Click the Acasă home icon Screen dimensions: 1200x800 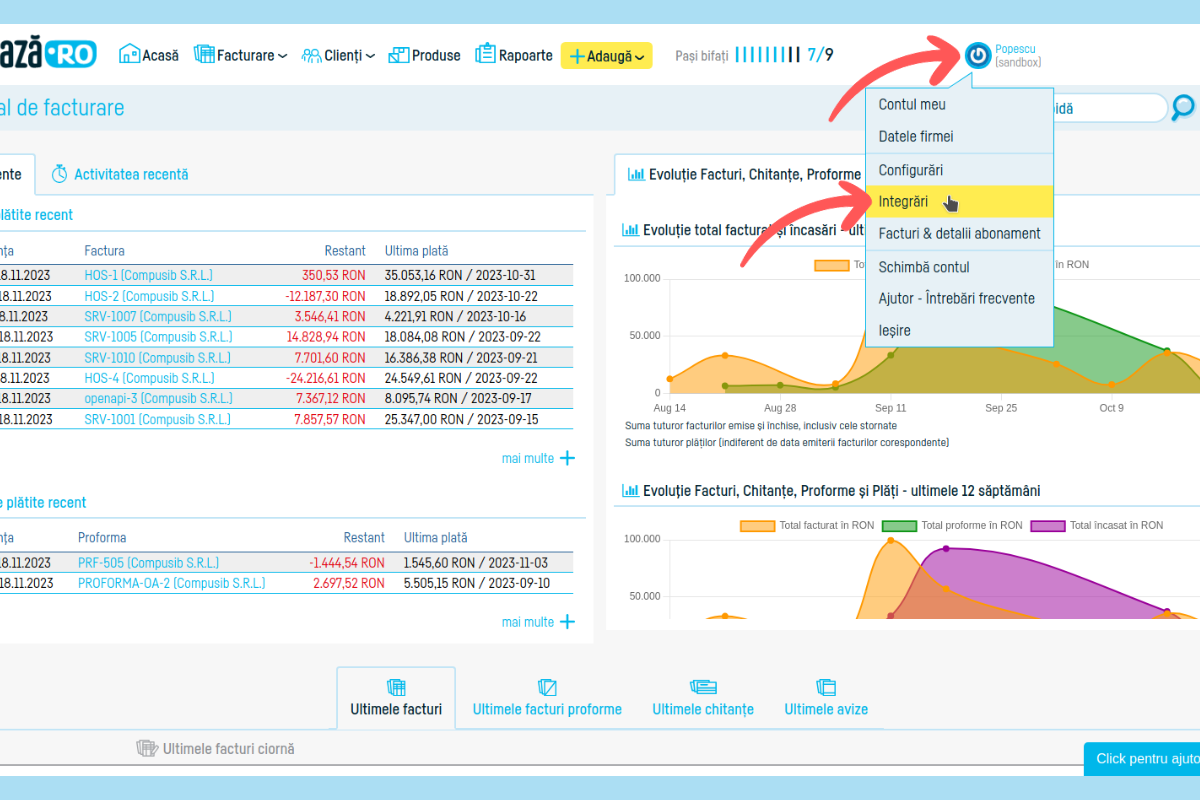(129, 54)
